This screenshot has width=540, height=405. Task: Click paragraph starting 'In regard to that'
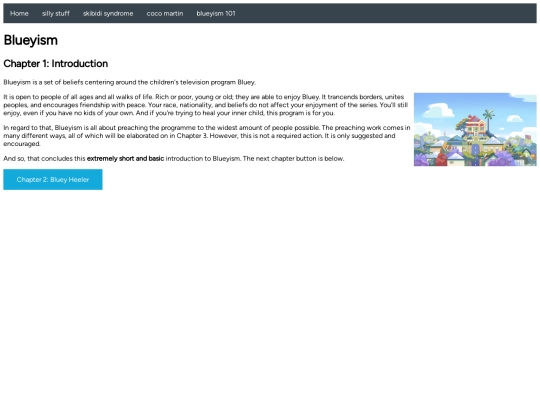(x=207, y=136)
